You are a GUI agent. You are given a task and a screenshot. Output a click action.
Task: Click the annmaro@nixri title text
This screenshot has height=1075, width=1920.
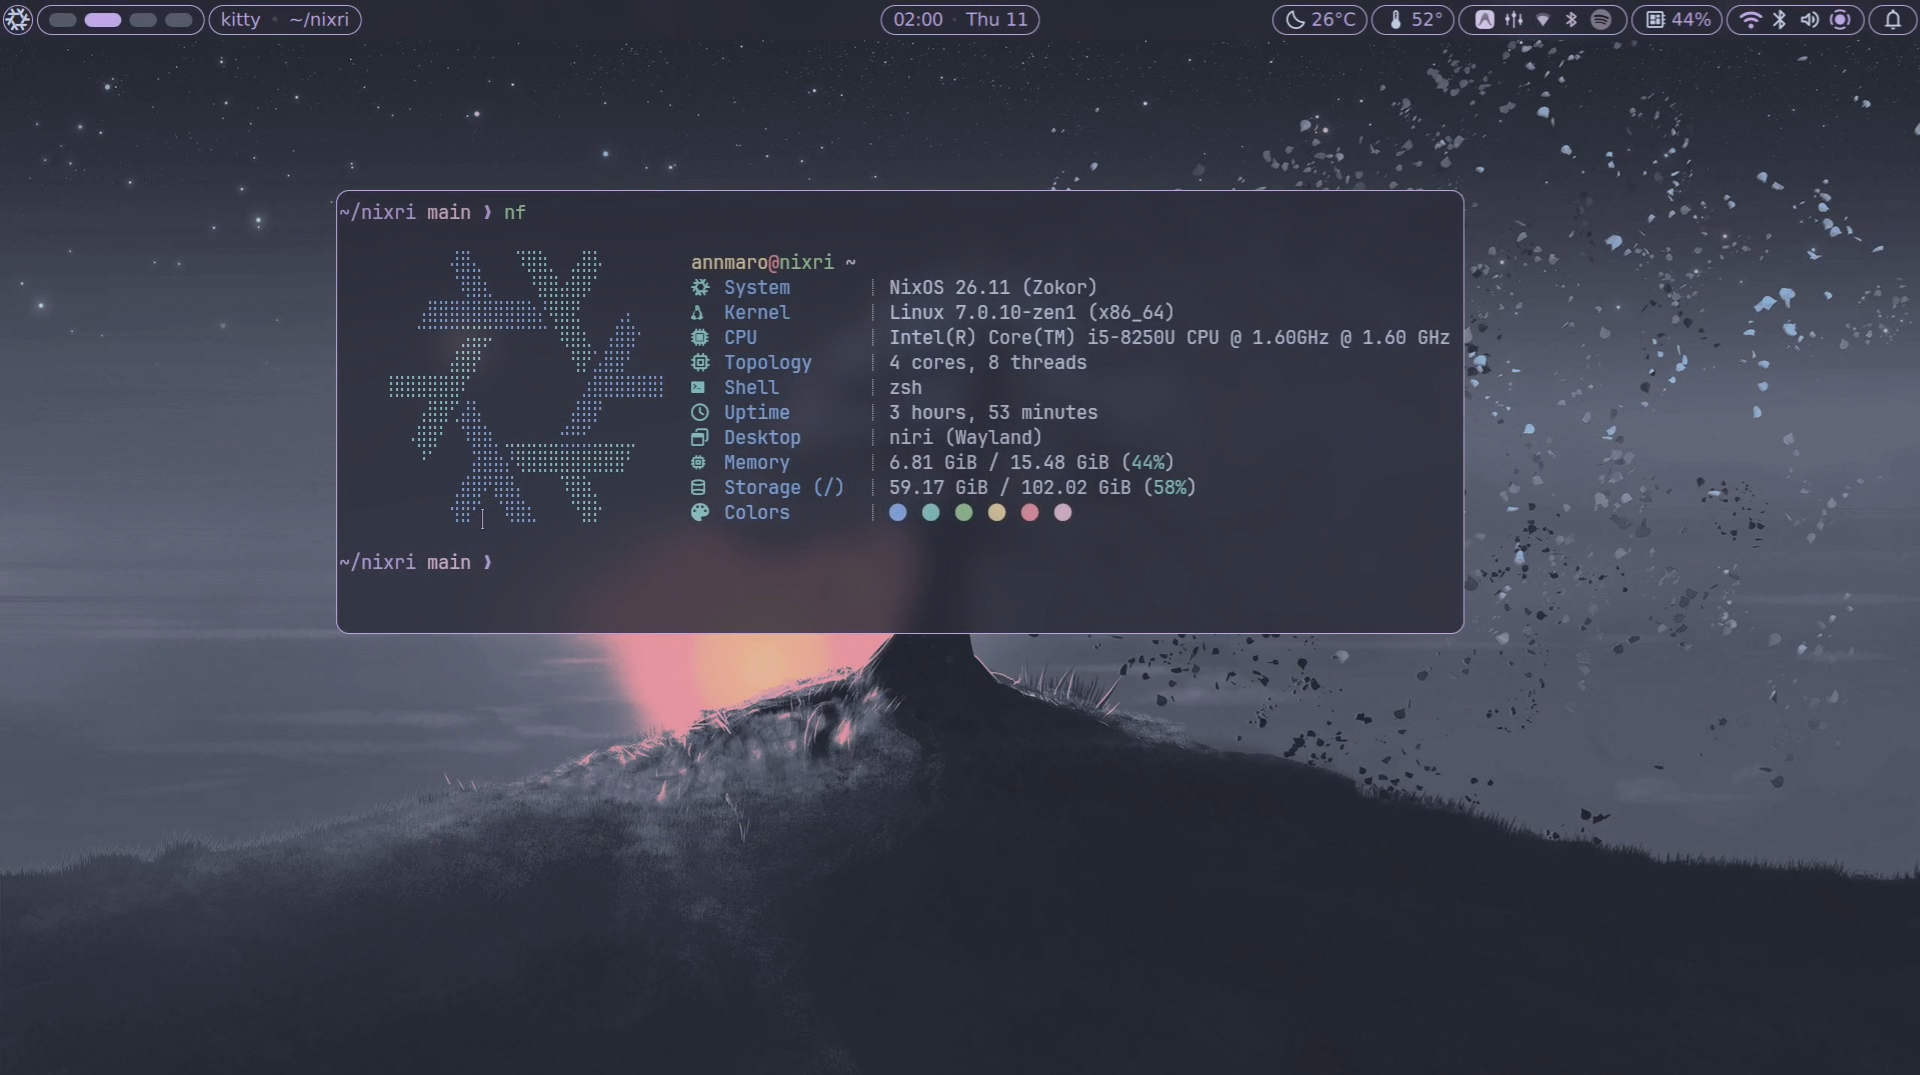pyautogui.click(x=762, y=263)
